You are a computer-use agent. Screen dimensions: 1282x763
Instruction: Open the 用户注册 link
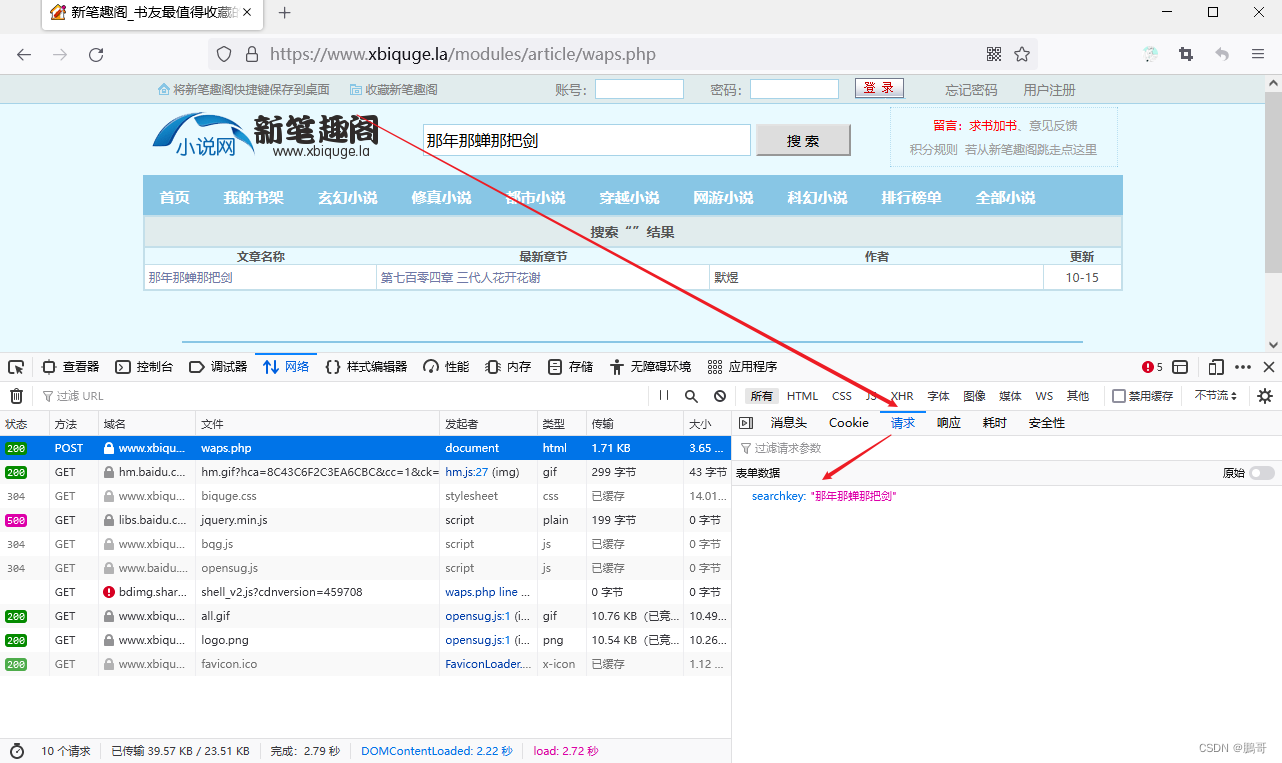click(1049, 90)
